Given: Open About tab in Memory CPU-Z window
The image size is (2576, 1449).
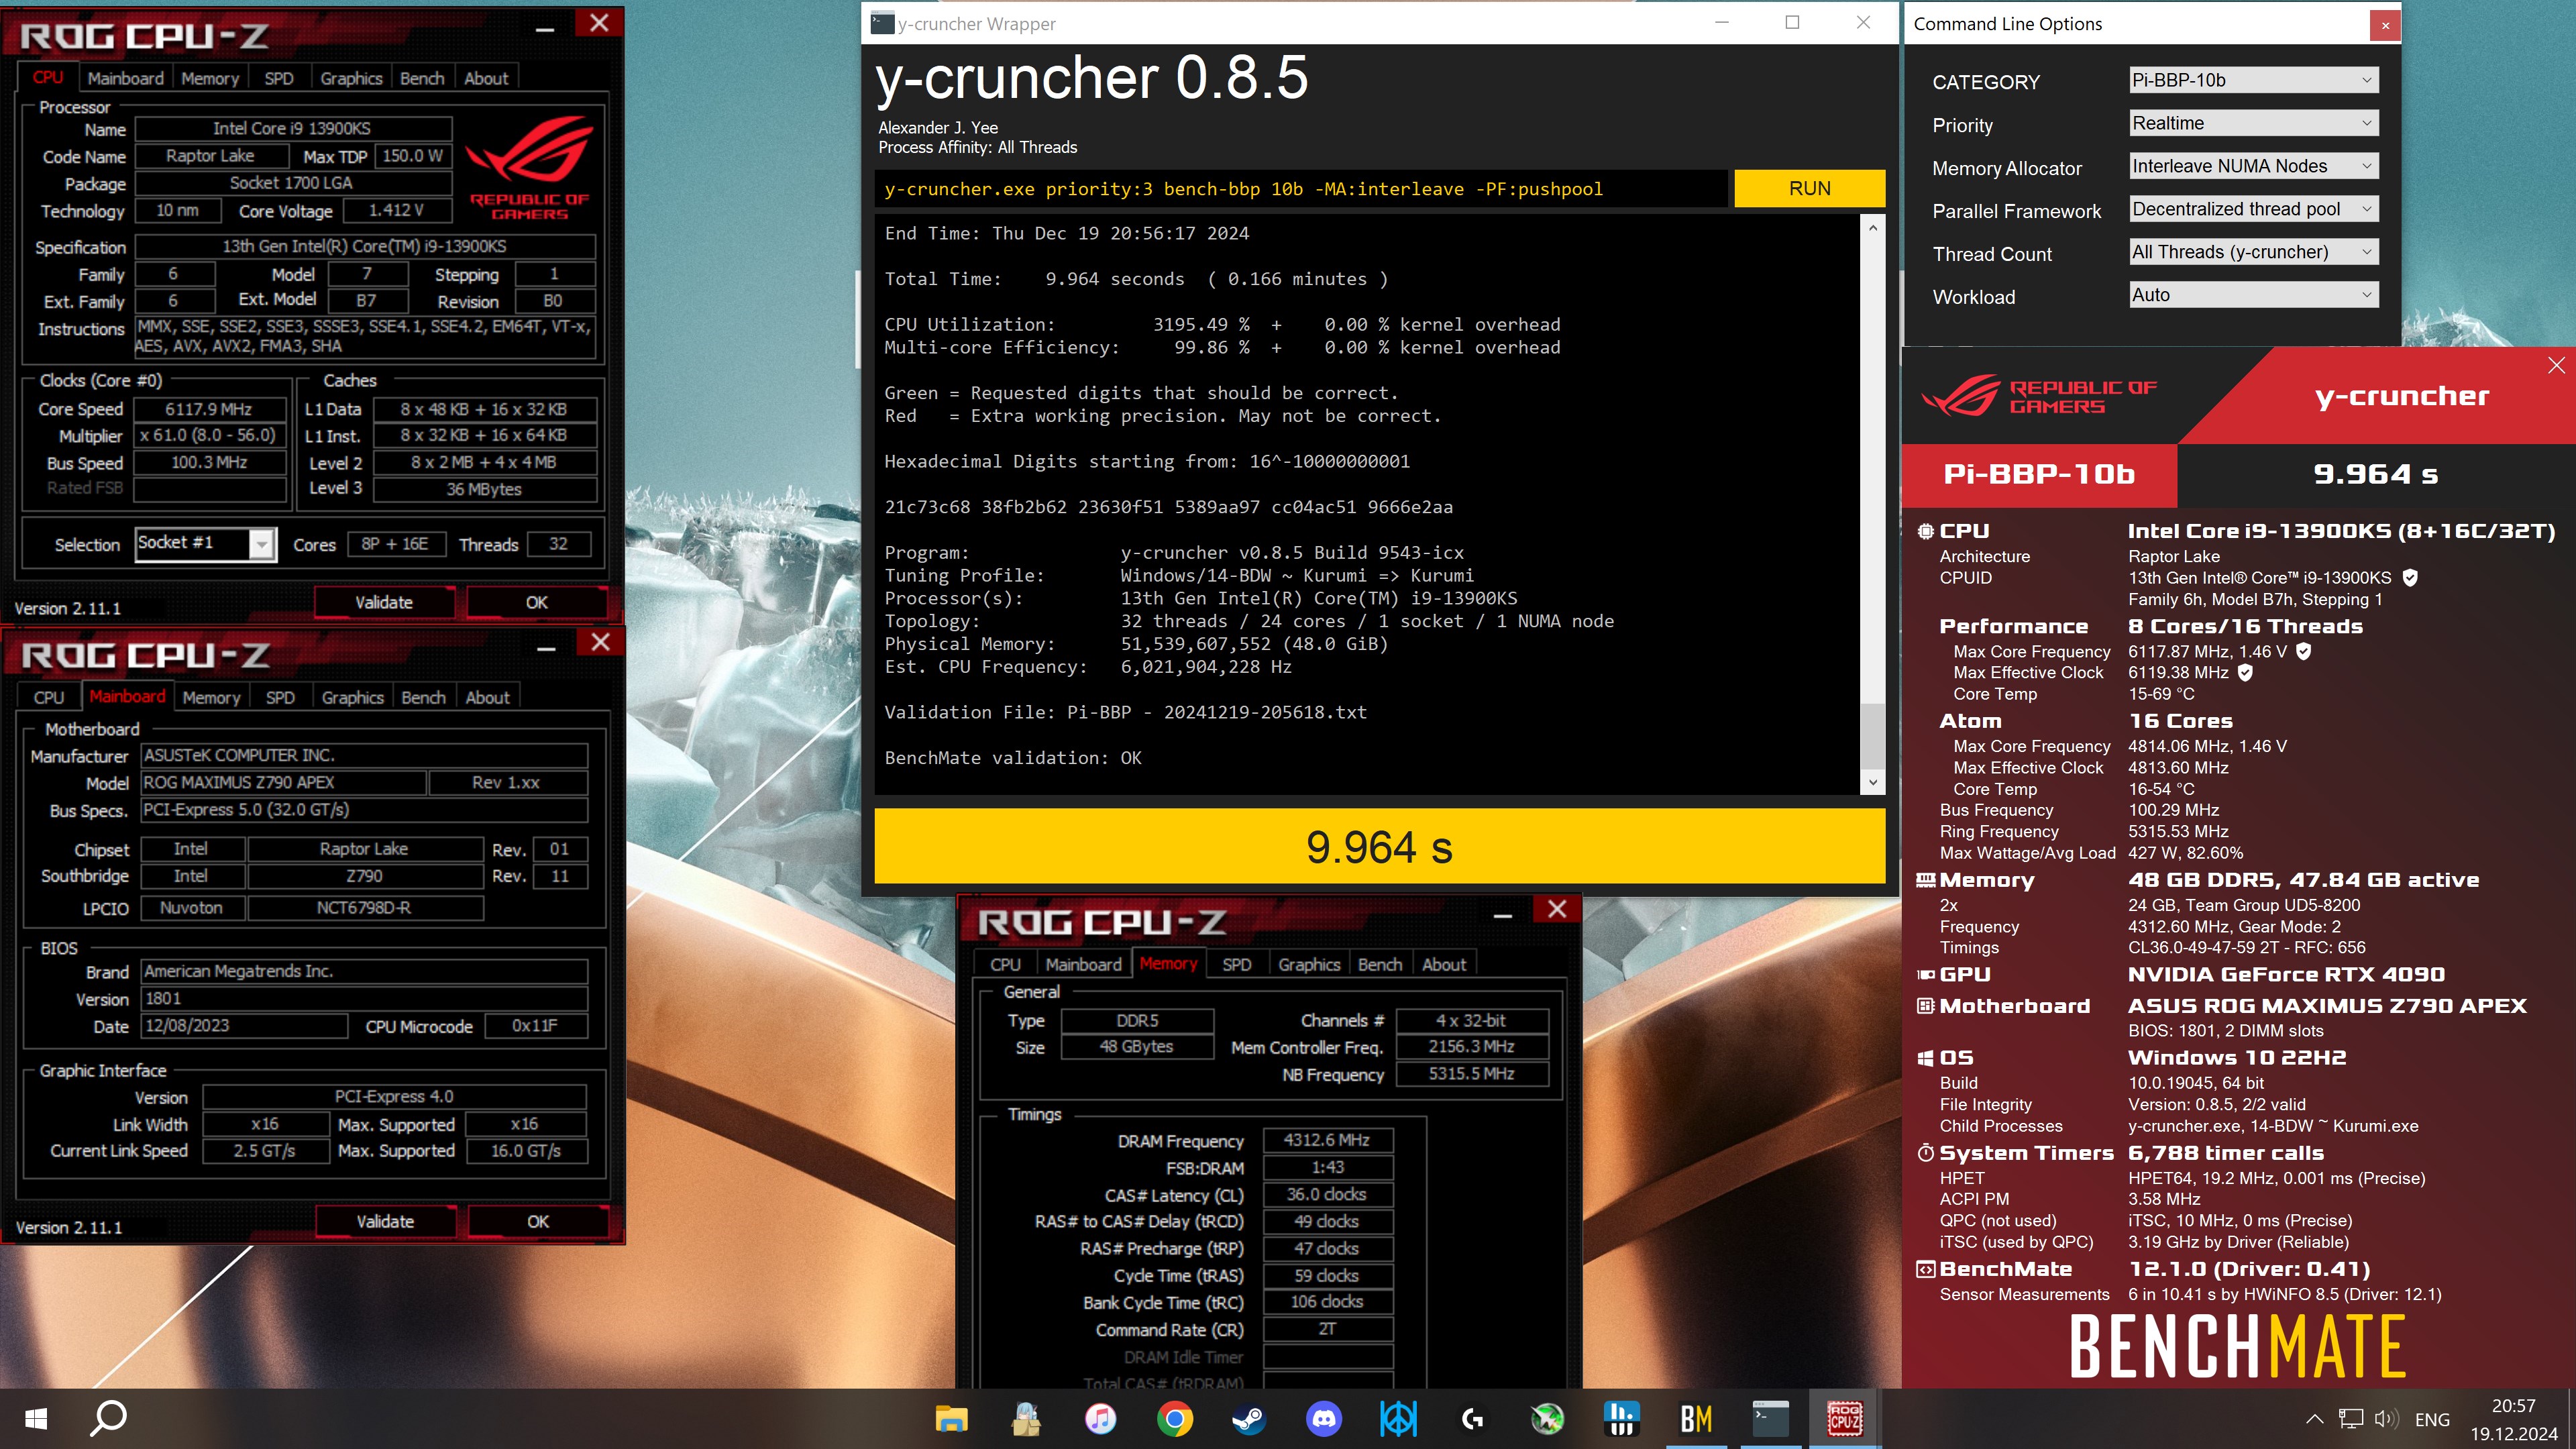Looking at the screenshot, I should (1444, 964).
